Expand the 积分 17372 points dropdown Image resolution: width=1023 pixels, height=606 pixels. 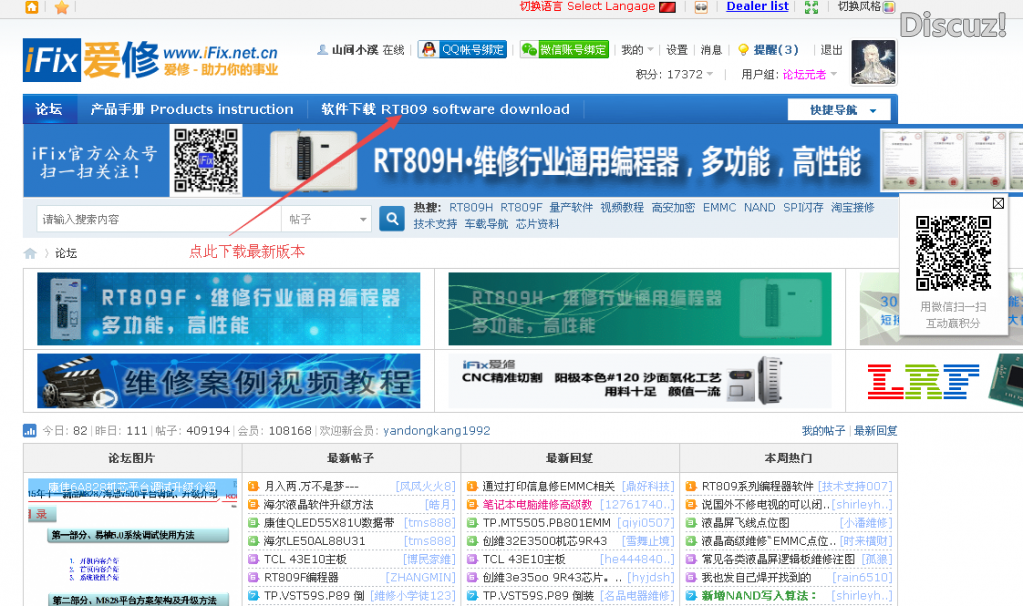(675, 74)
